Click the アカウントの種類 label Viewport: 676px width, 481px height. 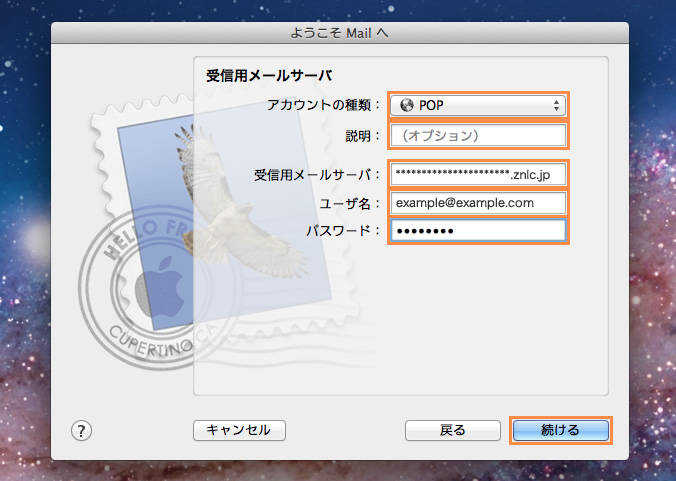324,105
